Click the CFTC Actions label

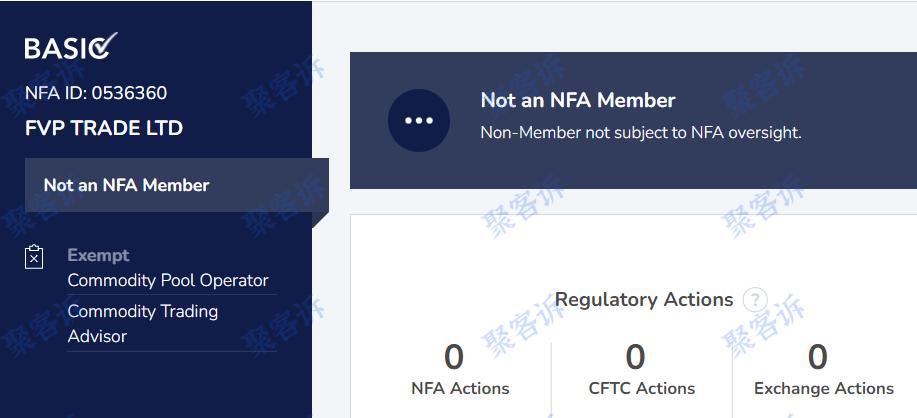tap(642, 388)
